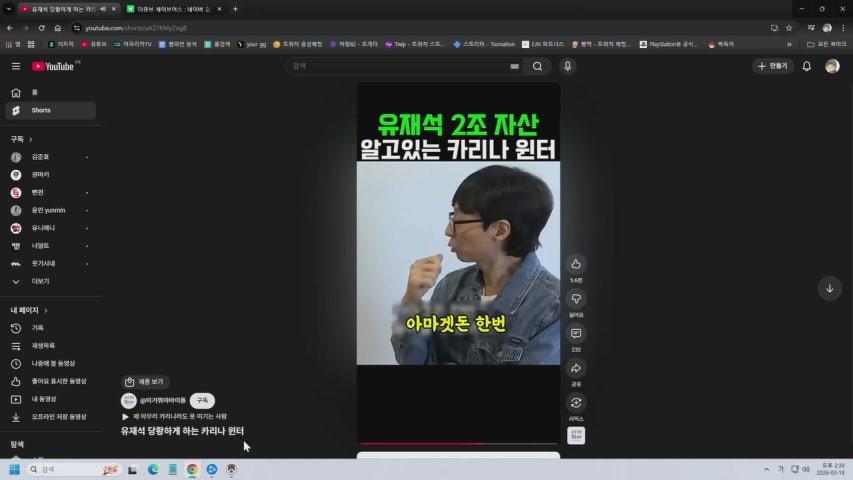Switch to the YouTube Shorts browser tab
This screenshot has width=853, height=480.
tap(65, 9)
